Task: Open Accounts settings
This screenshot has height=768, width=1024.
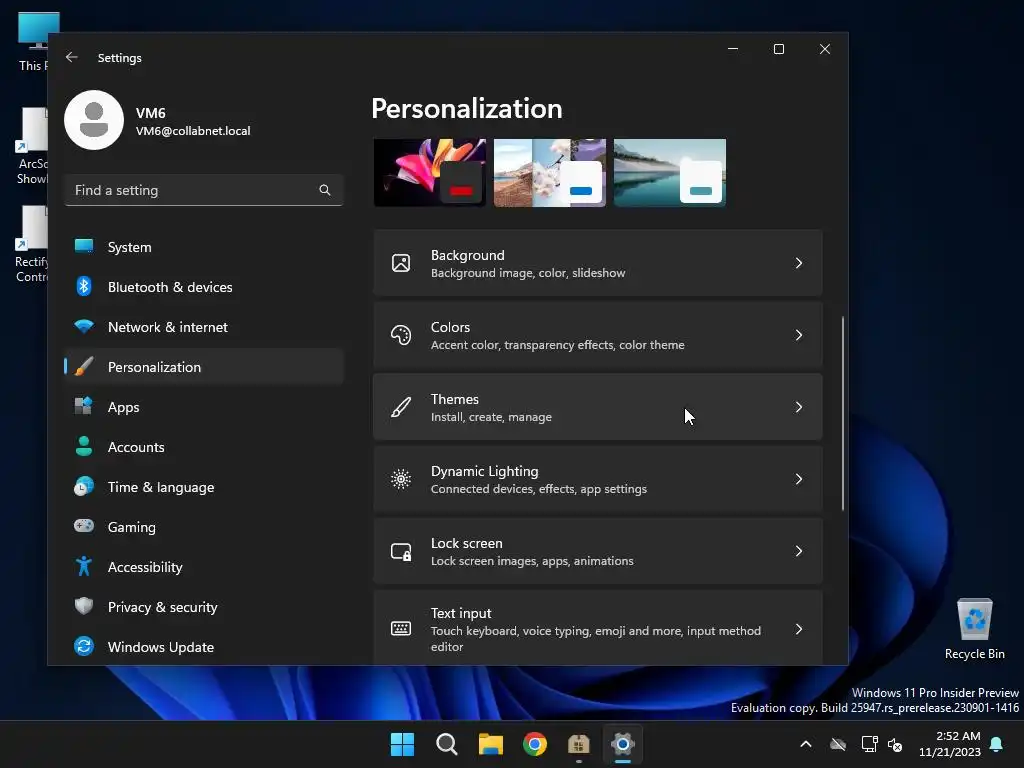Action: pyautogui.click(x=204, y=447)
